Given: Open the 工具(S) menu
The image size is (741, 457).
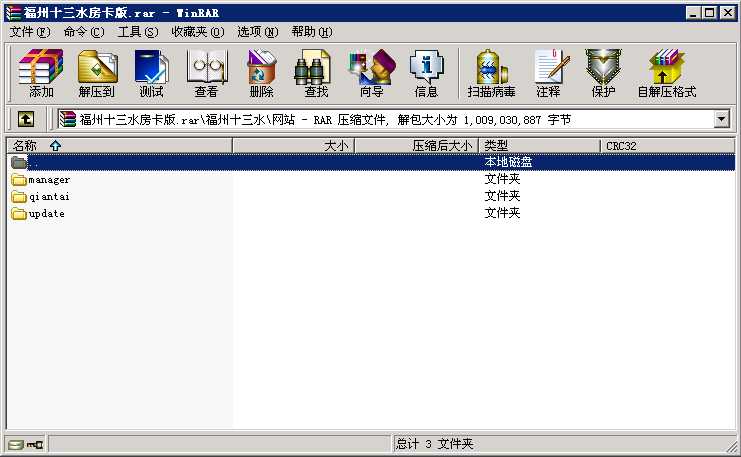Looking at the screenshot, I should point(138,32).
